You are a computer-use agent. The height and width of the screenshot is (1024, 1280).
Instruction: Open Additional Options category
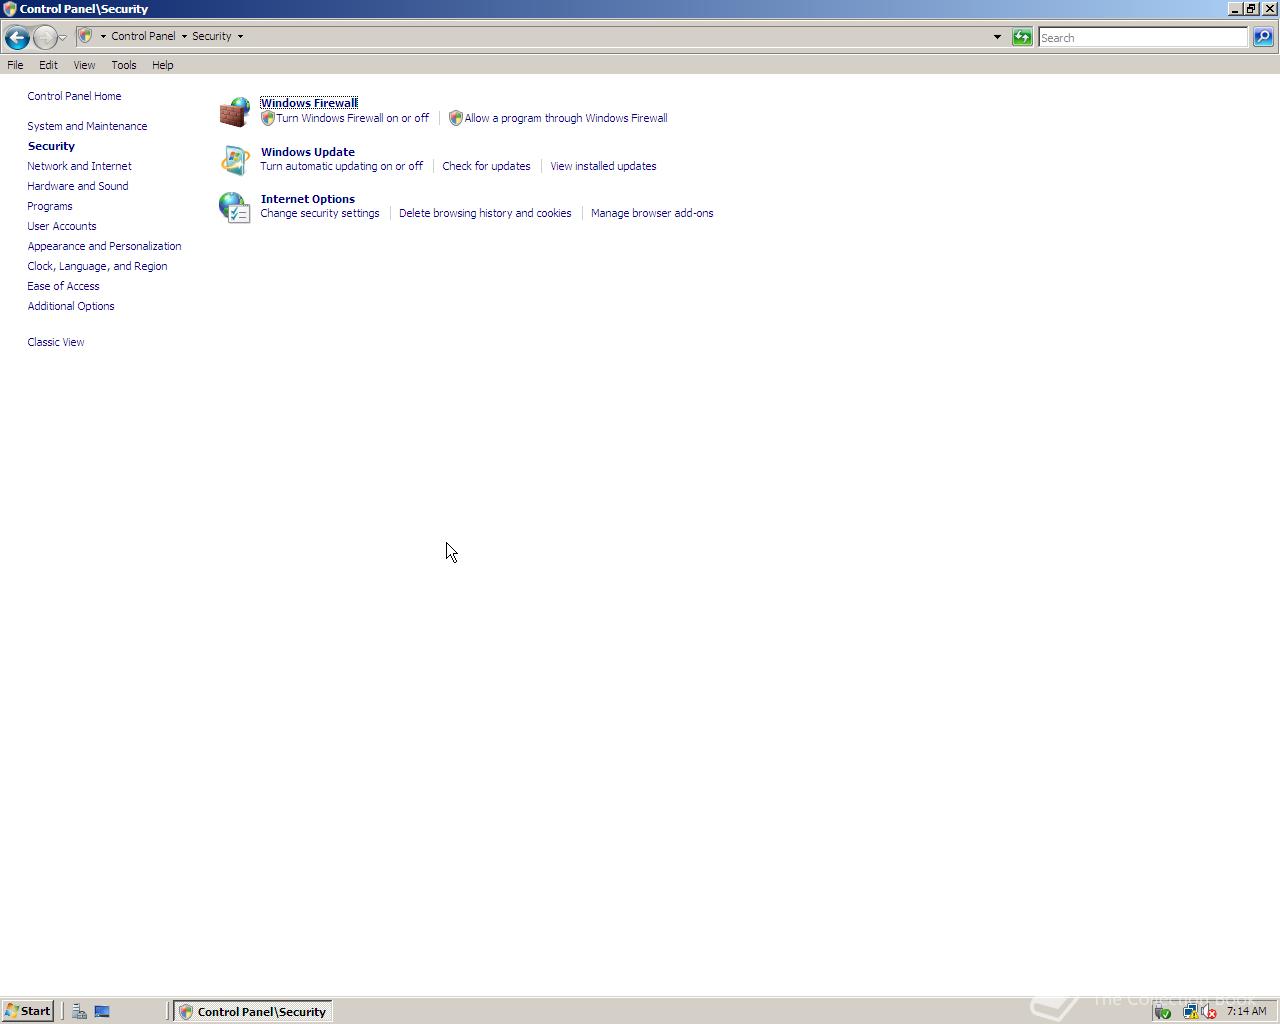71,306
